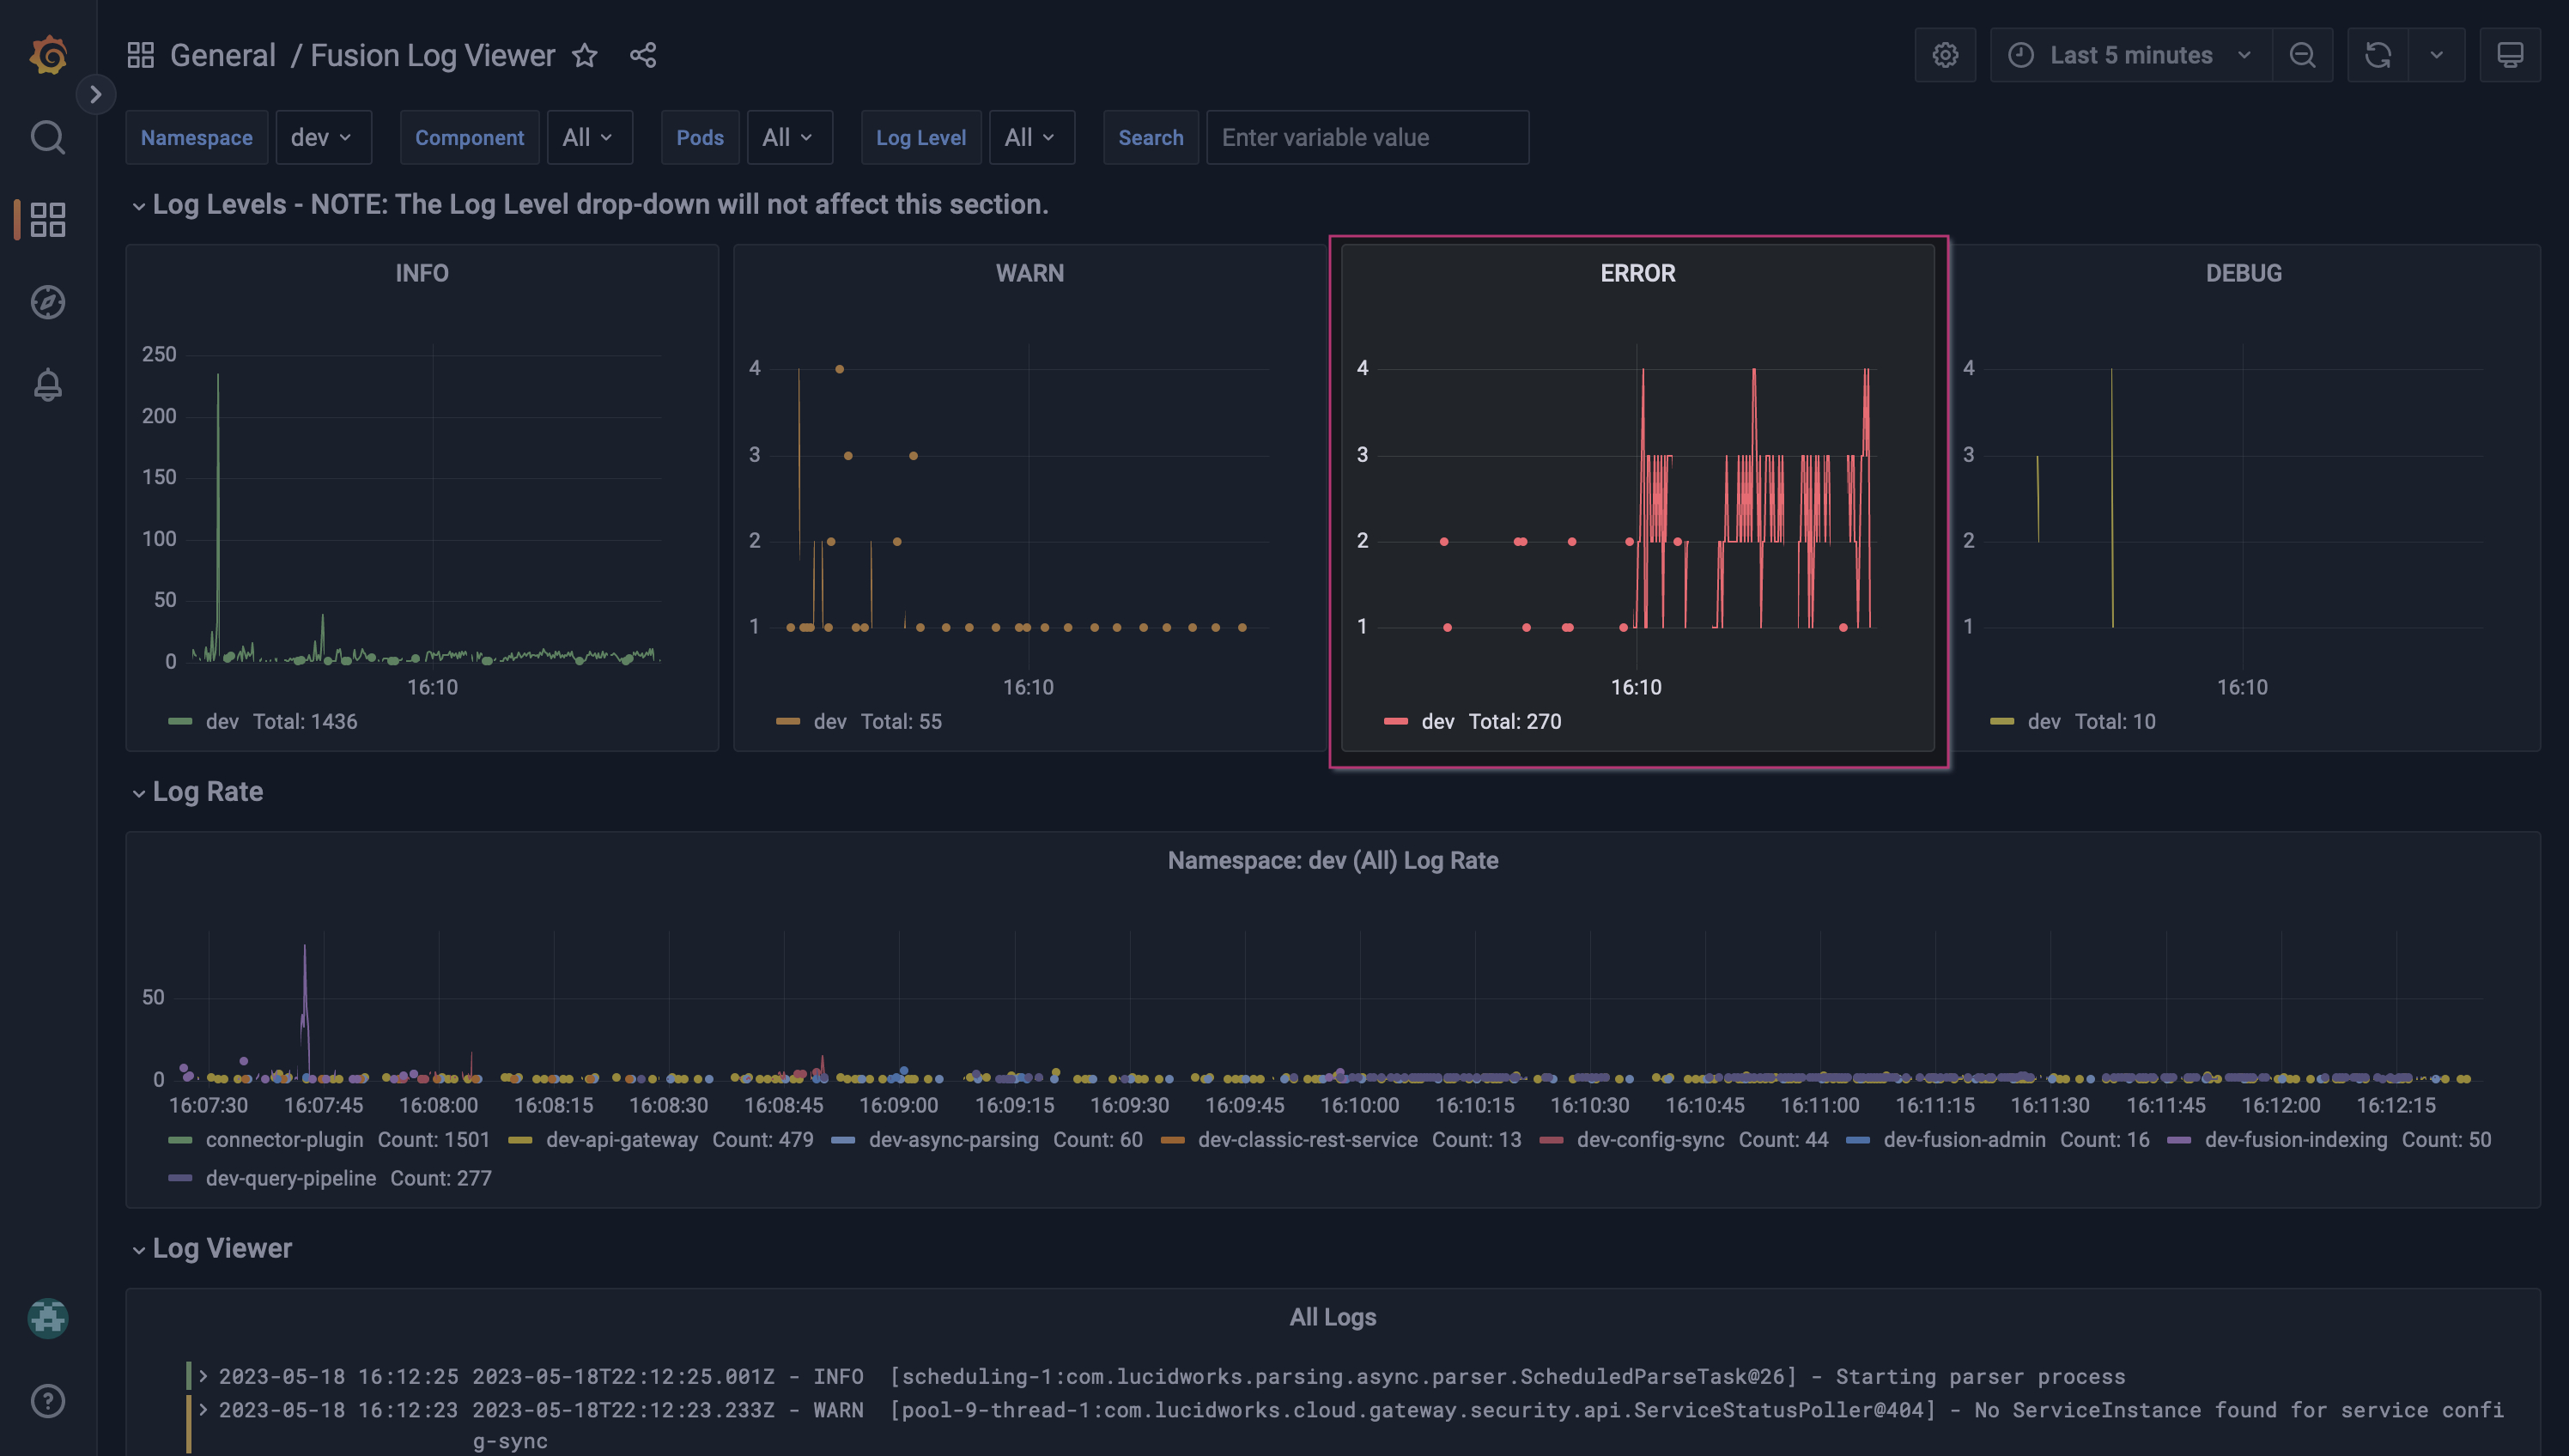Screen dimensions: 2569x1456
Task: Toggle dev-query-pipeline series in legend
Action: 290,1178
